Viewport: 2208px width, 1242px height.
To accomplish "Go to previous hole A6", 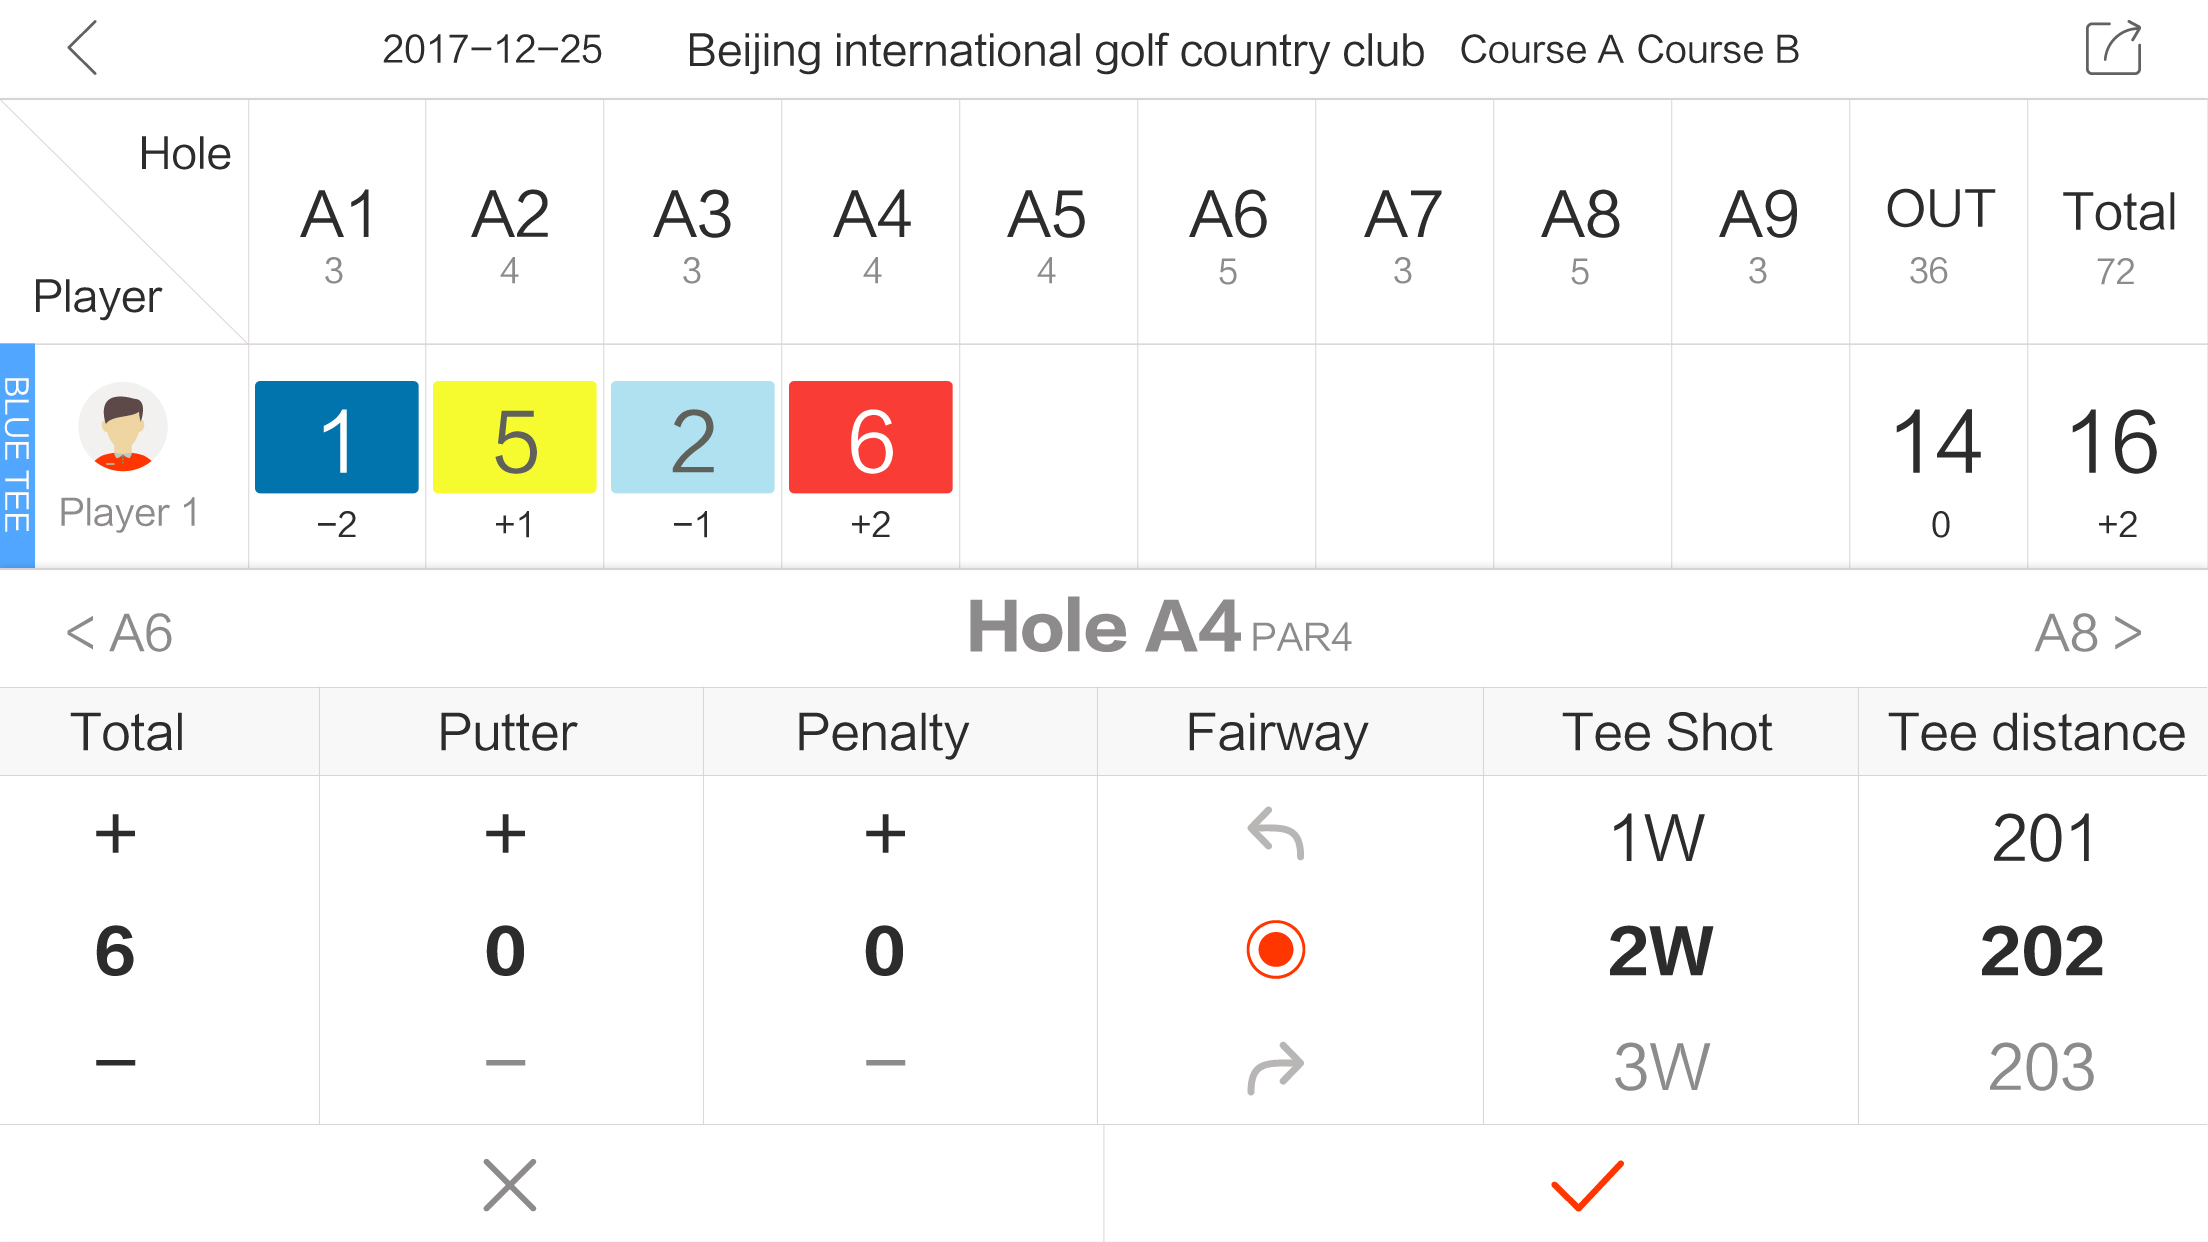I will tap(119, 632).
